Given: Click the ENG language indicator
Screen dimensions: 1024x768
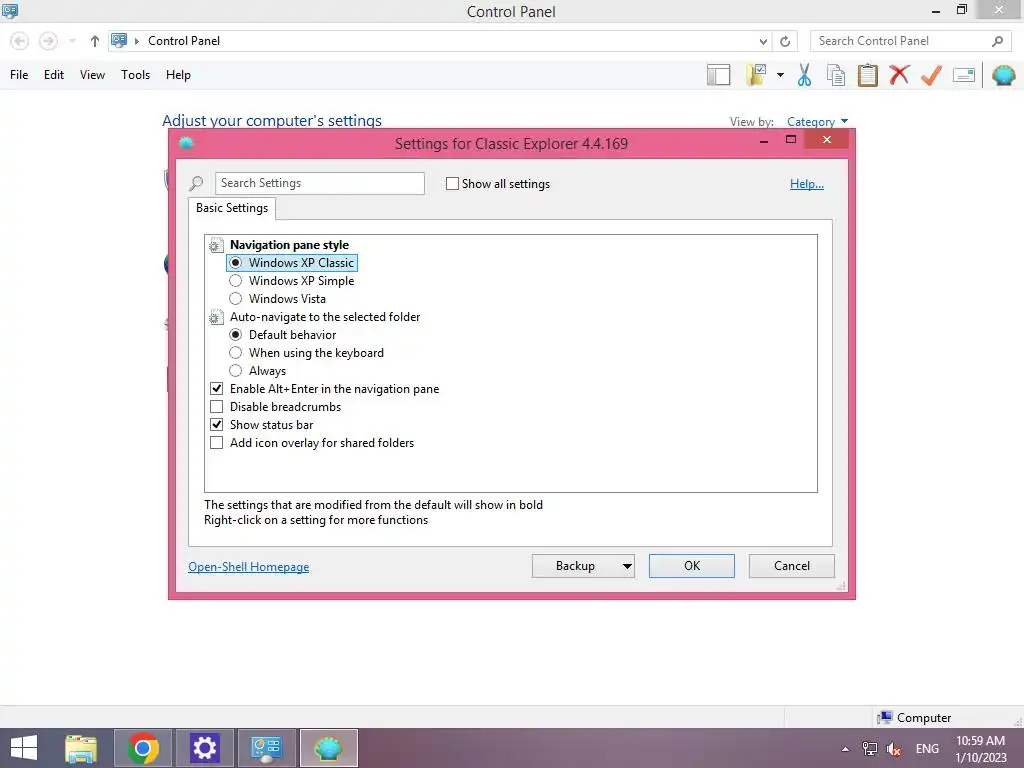Looking at the screenshot, I should pos(927,749).
